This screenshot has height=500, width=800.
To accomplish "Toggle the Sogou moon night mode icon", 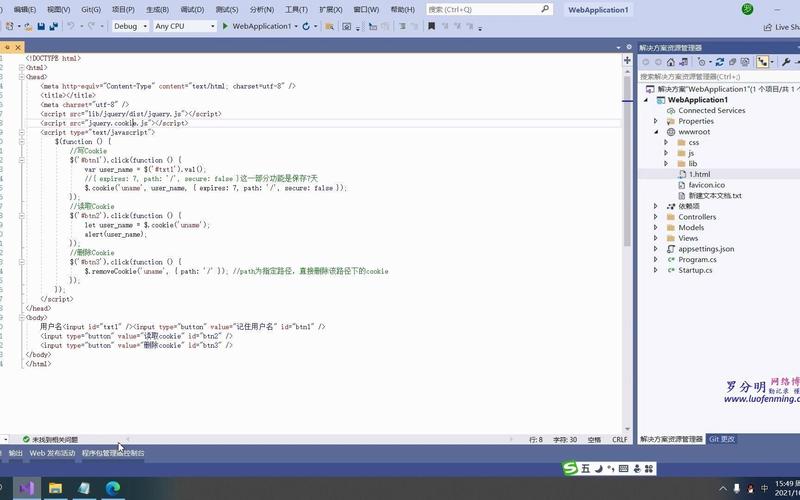I will (x=599, y=468).
